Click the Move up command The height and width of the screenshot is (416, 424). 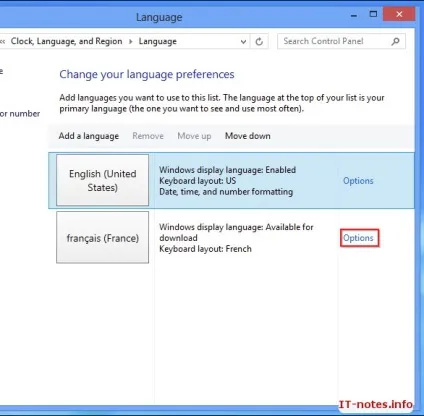194,136
